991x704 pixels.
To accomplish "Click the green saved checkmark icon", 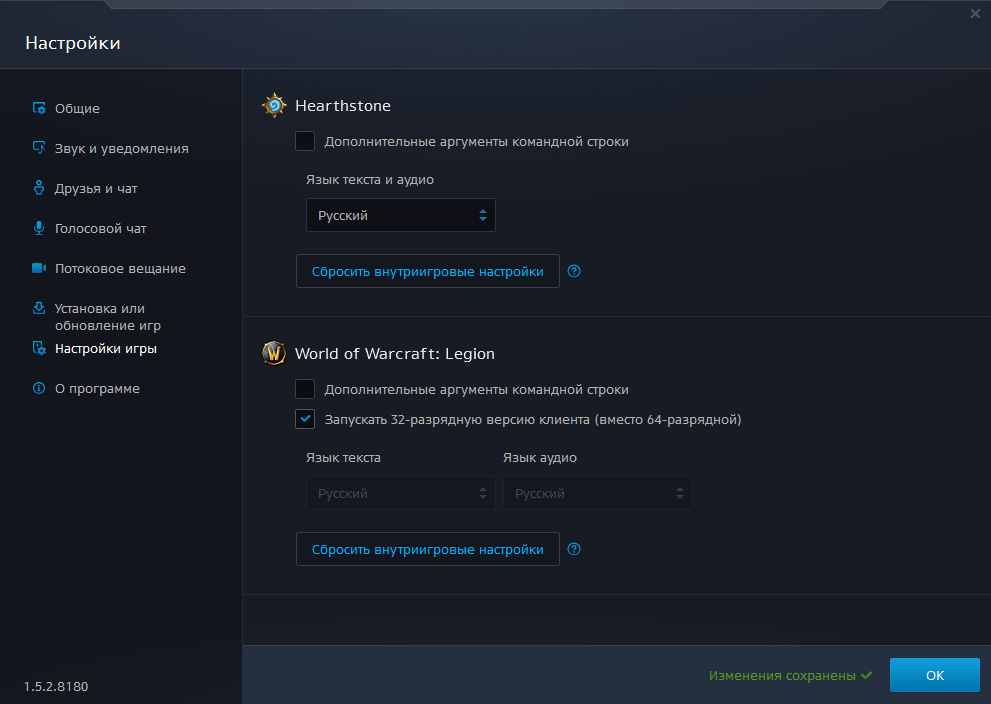I will click(866, 675).
